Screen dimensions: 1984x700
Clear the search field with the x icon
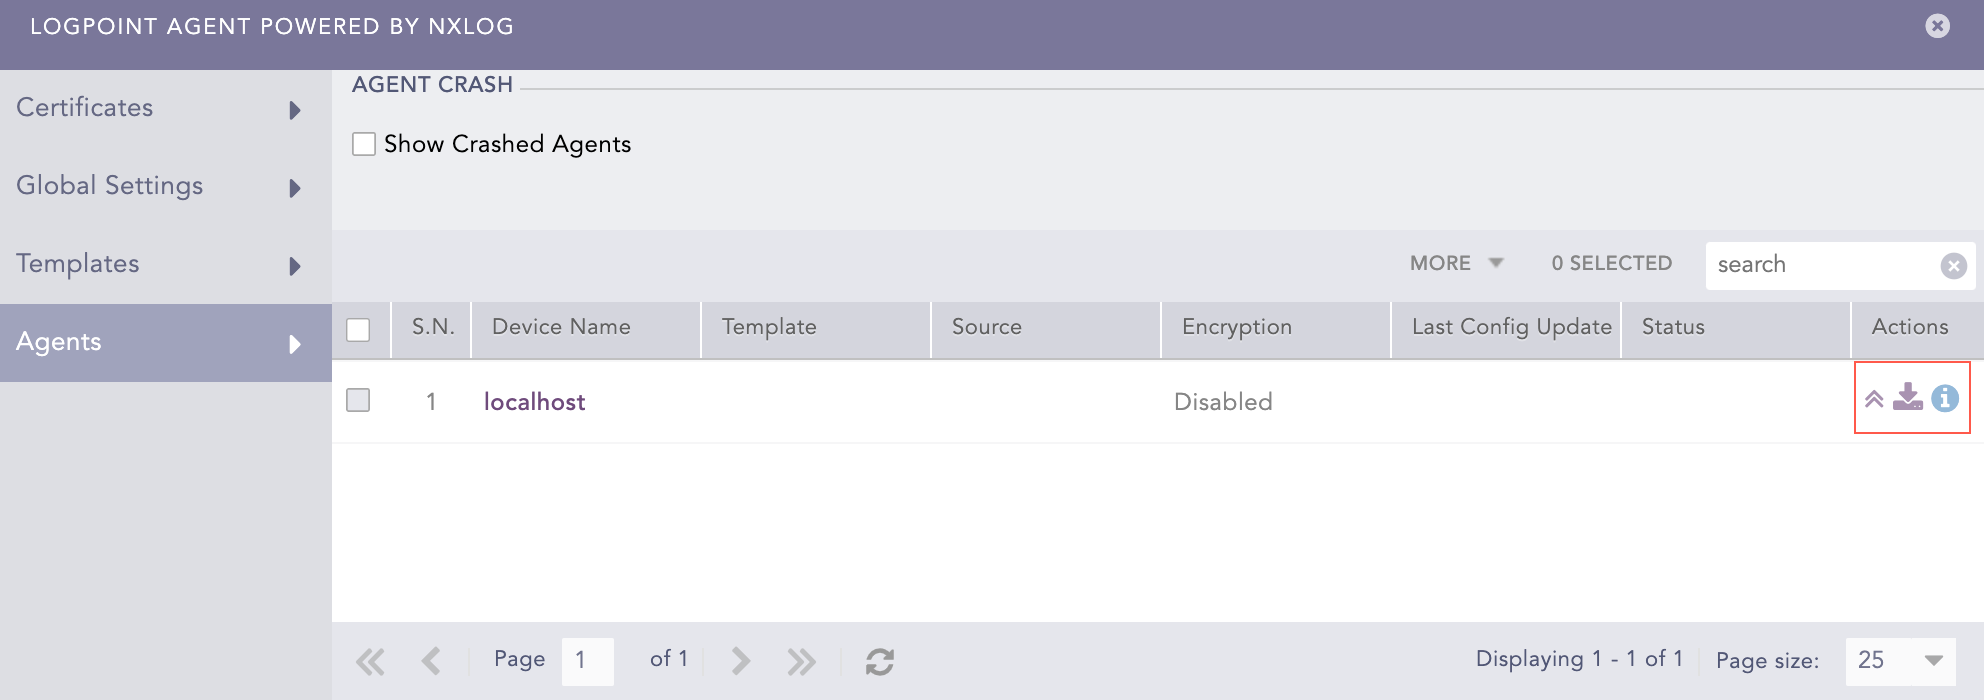click(x=1953, y=266)
